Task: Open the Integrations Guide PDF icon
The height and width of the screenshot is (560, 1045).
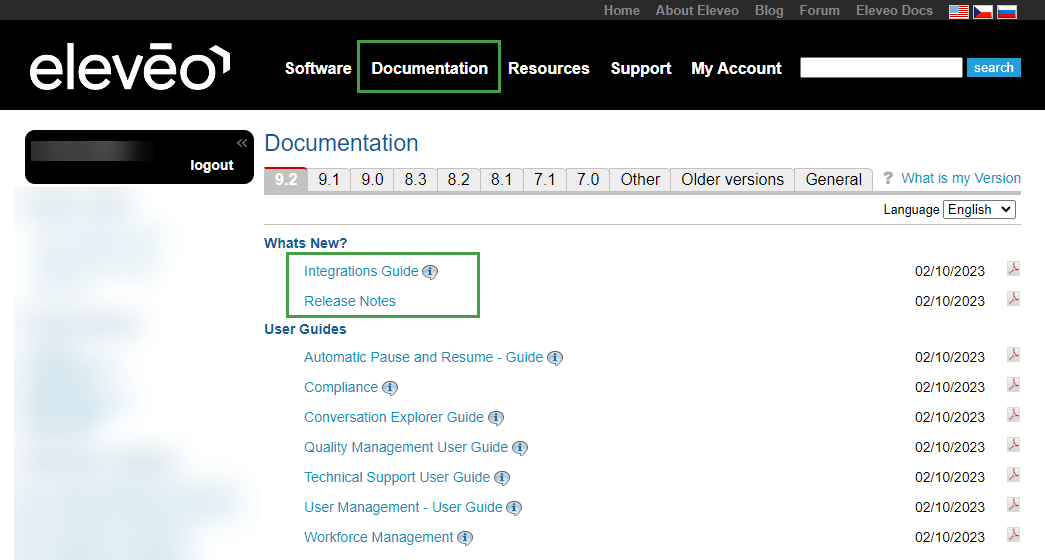Action: tap(1013, 269)
